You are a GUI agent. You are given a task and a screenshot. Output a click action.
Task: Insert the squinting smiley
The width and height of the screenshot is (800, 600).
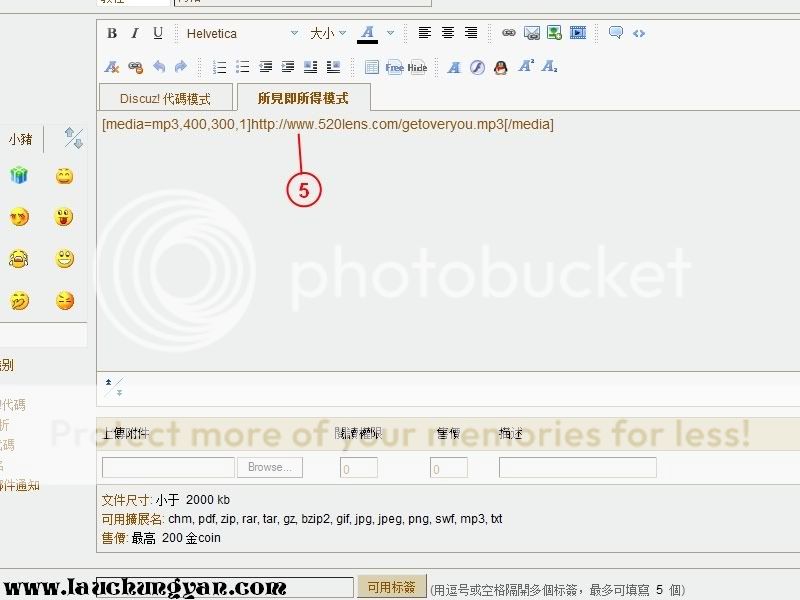[65, 301]
